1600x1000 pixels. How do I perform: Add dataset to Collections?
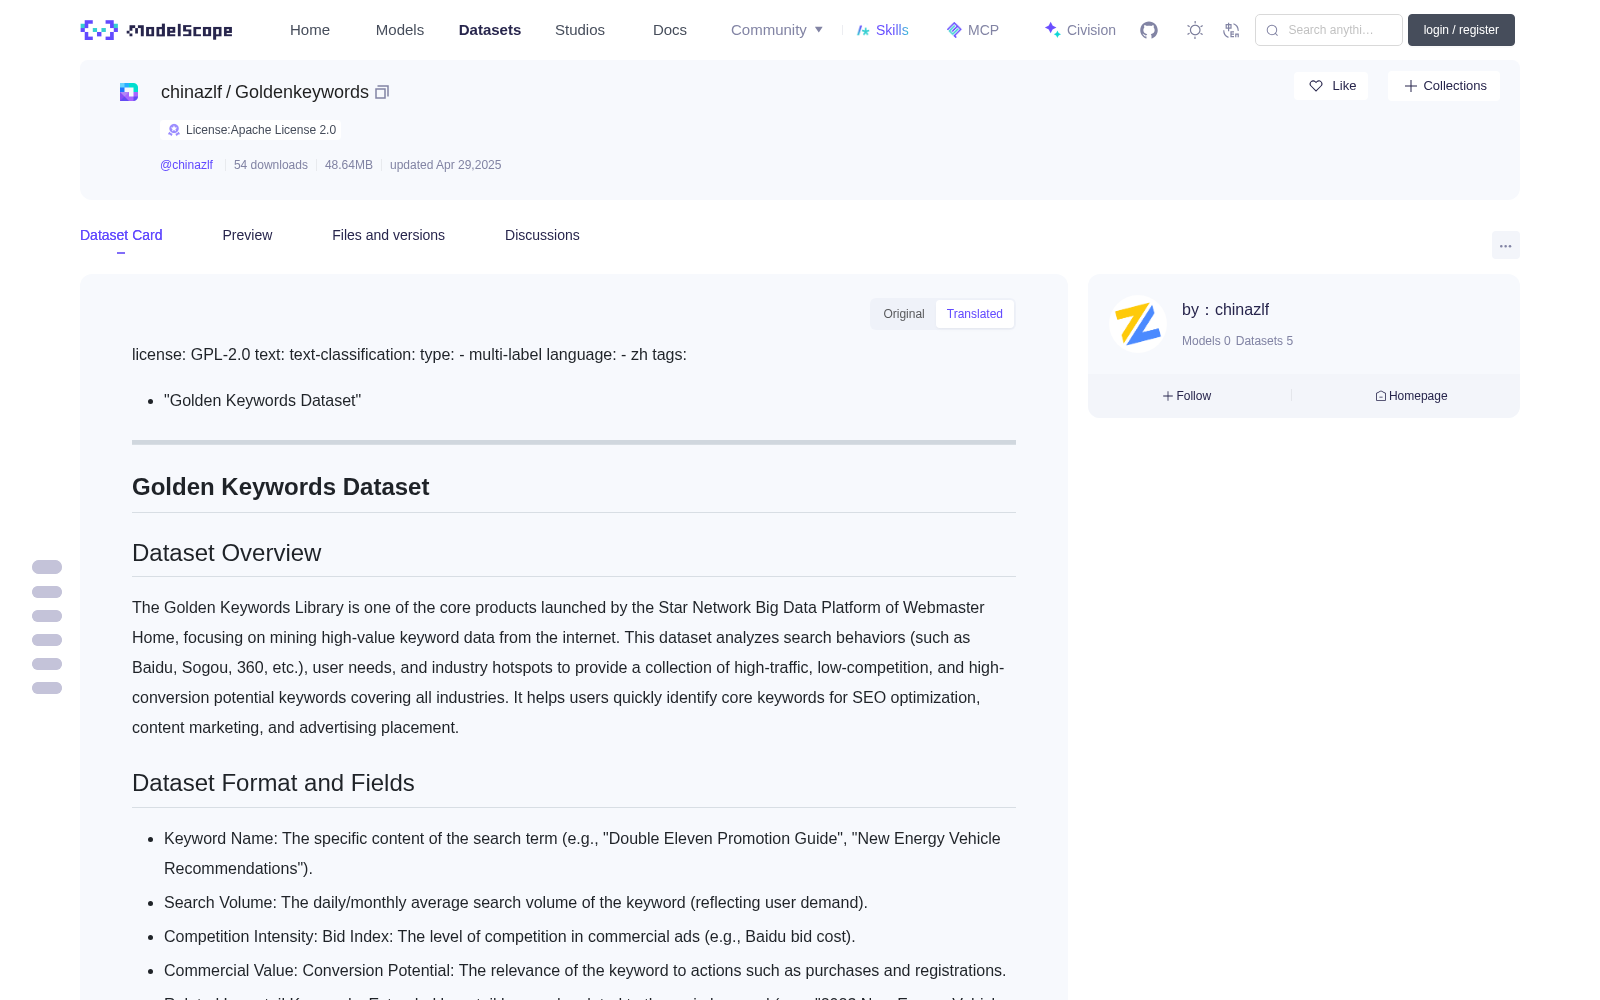point(1444,86)
